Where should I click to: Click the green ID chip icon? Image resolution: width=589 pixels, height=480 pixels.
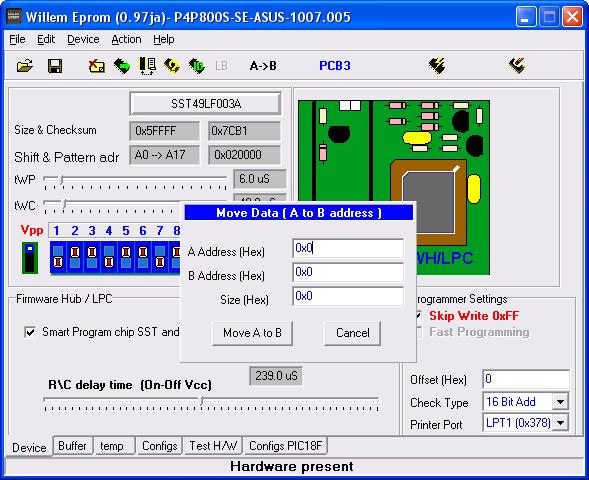197,66
